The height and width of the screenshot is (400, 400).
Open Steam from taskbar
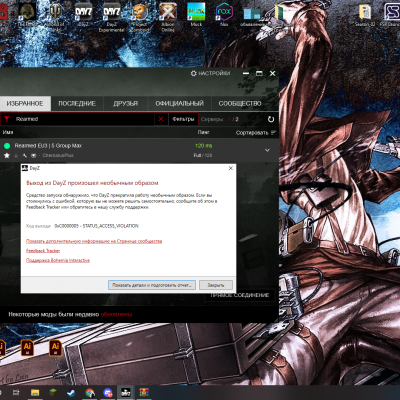71,393
